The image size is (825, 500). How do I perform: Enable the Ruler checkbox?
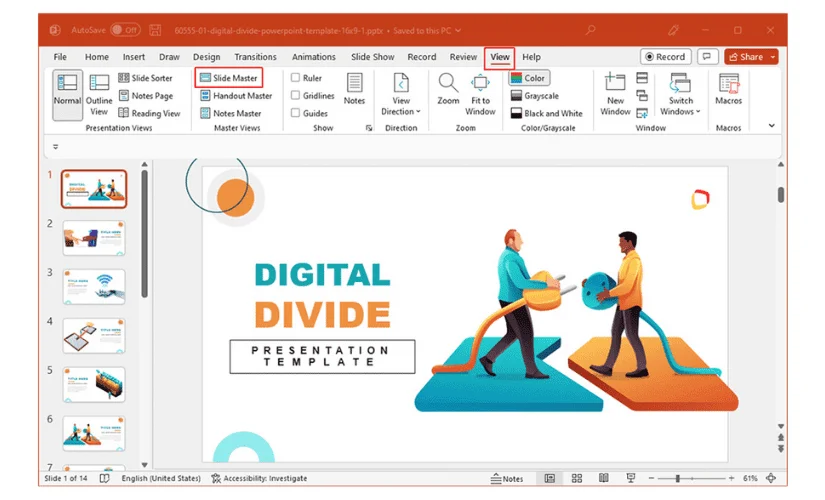click(x=296, y=78)
